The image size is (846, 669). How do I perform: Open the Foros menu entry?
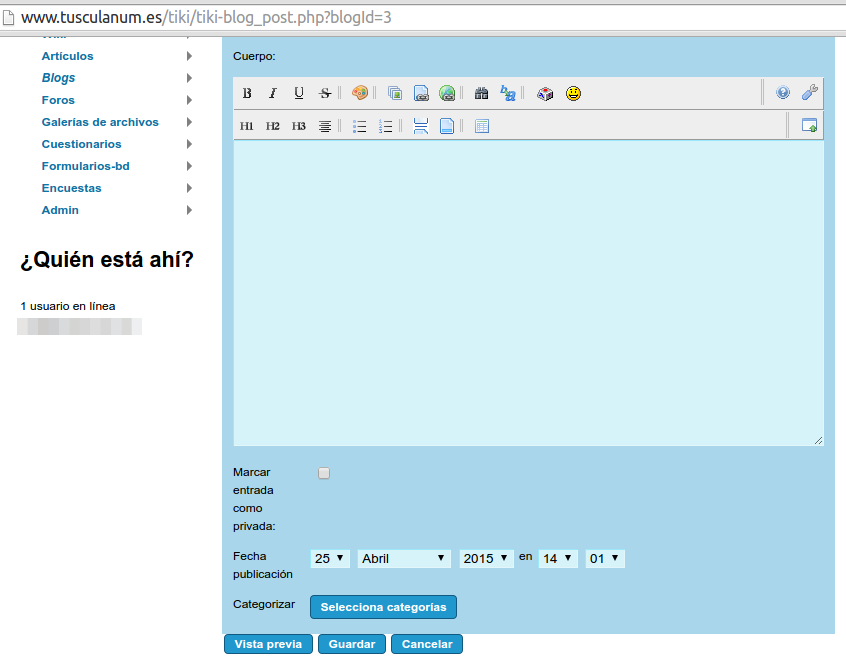58,100
